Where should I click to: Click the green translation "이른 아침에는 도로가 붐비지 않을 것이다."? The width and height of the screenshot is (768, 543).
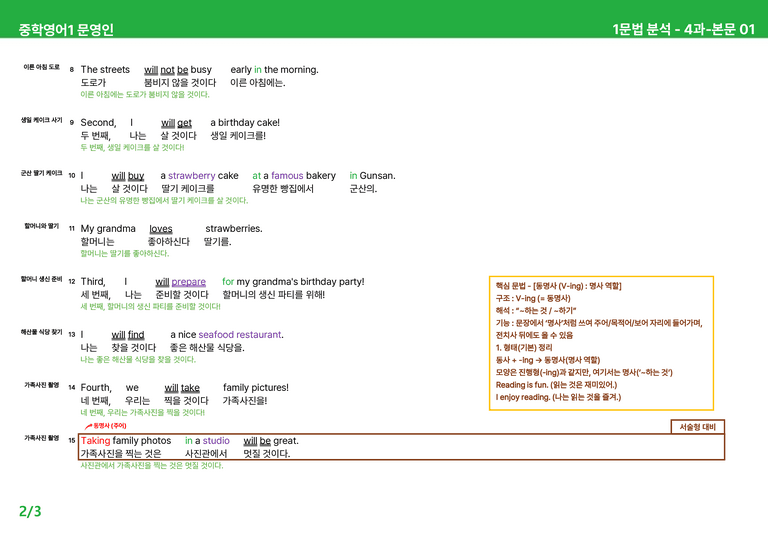145,94
